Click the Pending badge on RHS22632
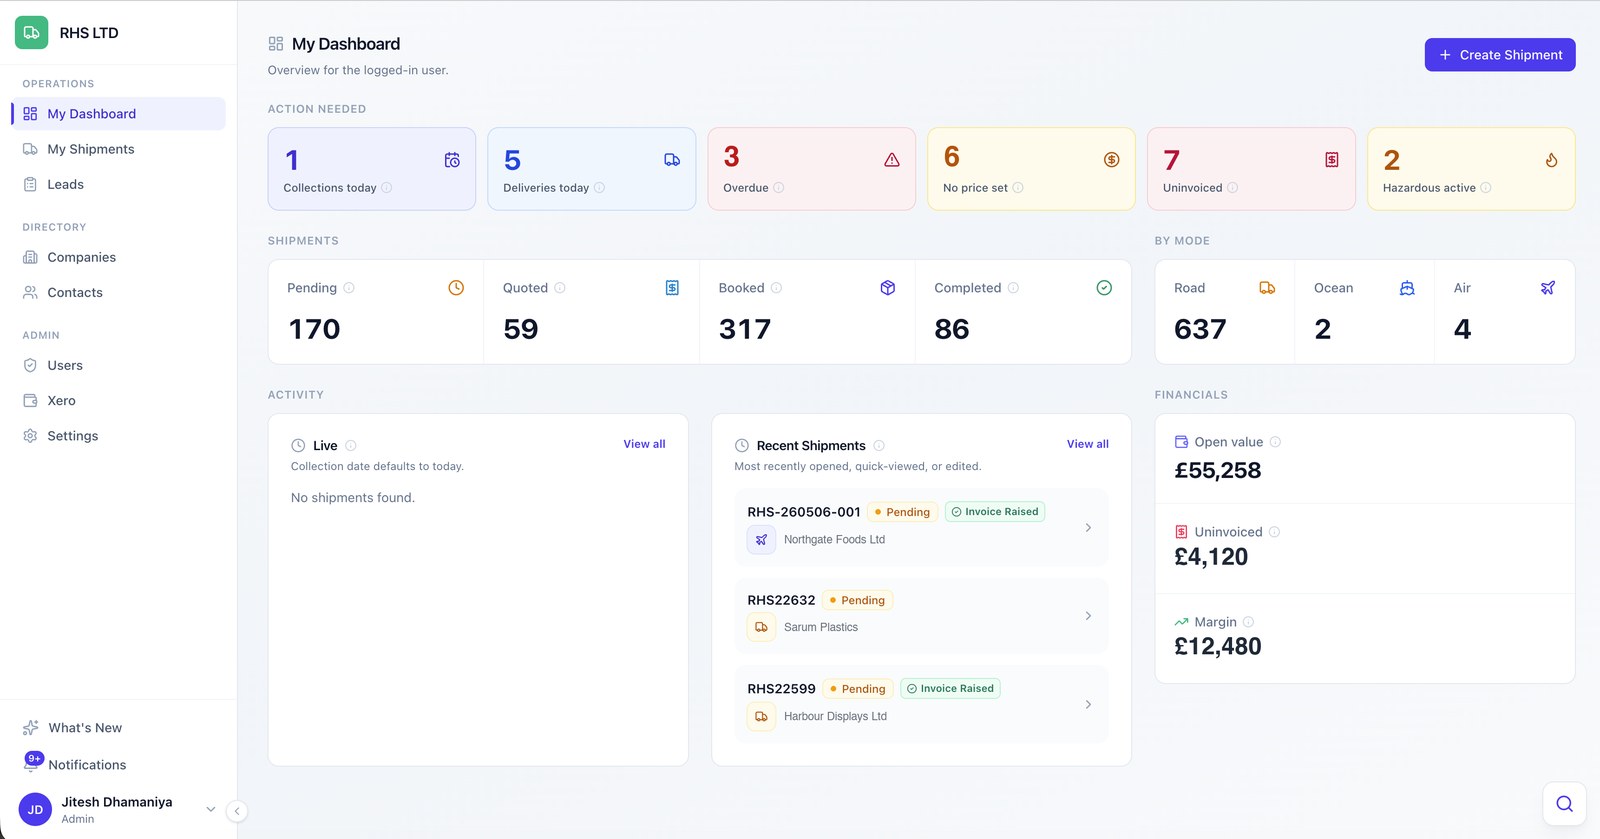 click(x=858, y=600)
